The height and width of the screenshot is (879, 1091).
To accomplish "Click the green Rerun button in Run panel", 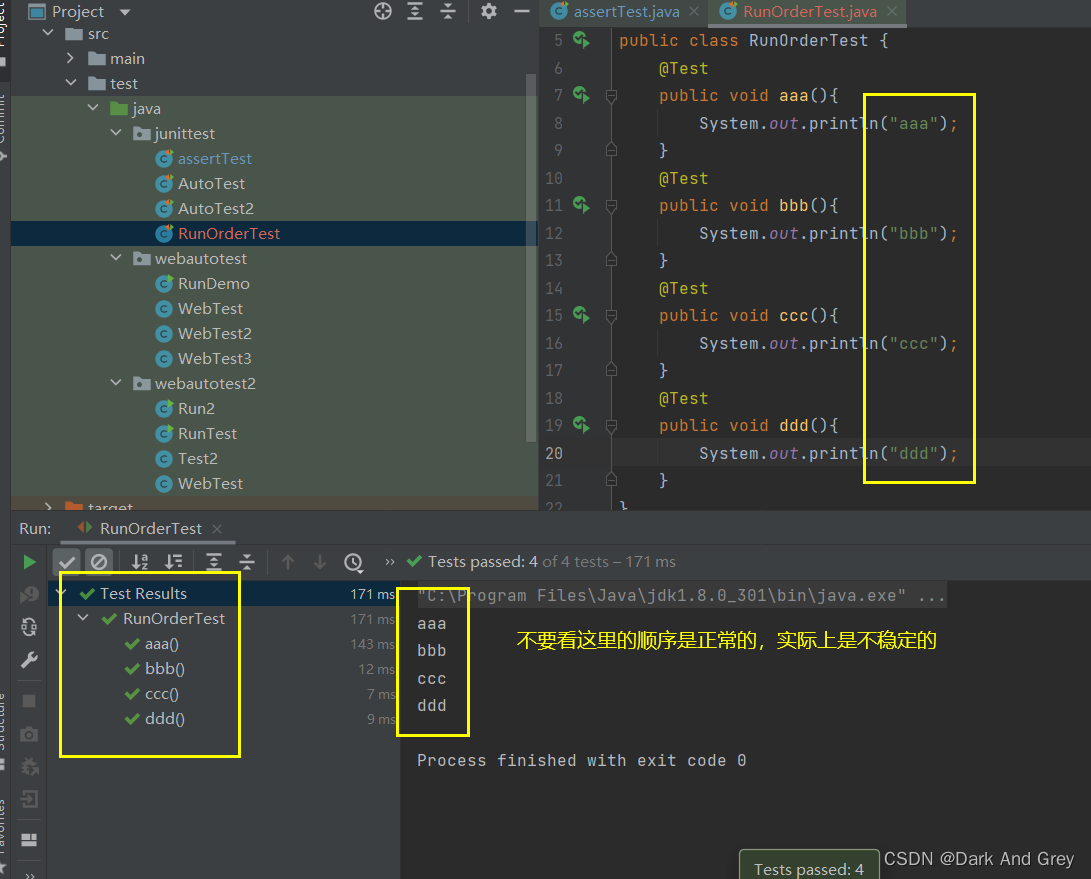I will (29, 562).
